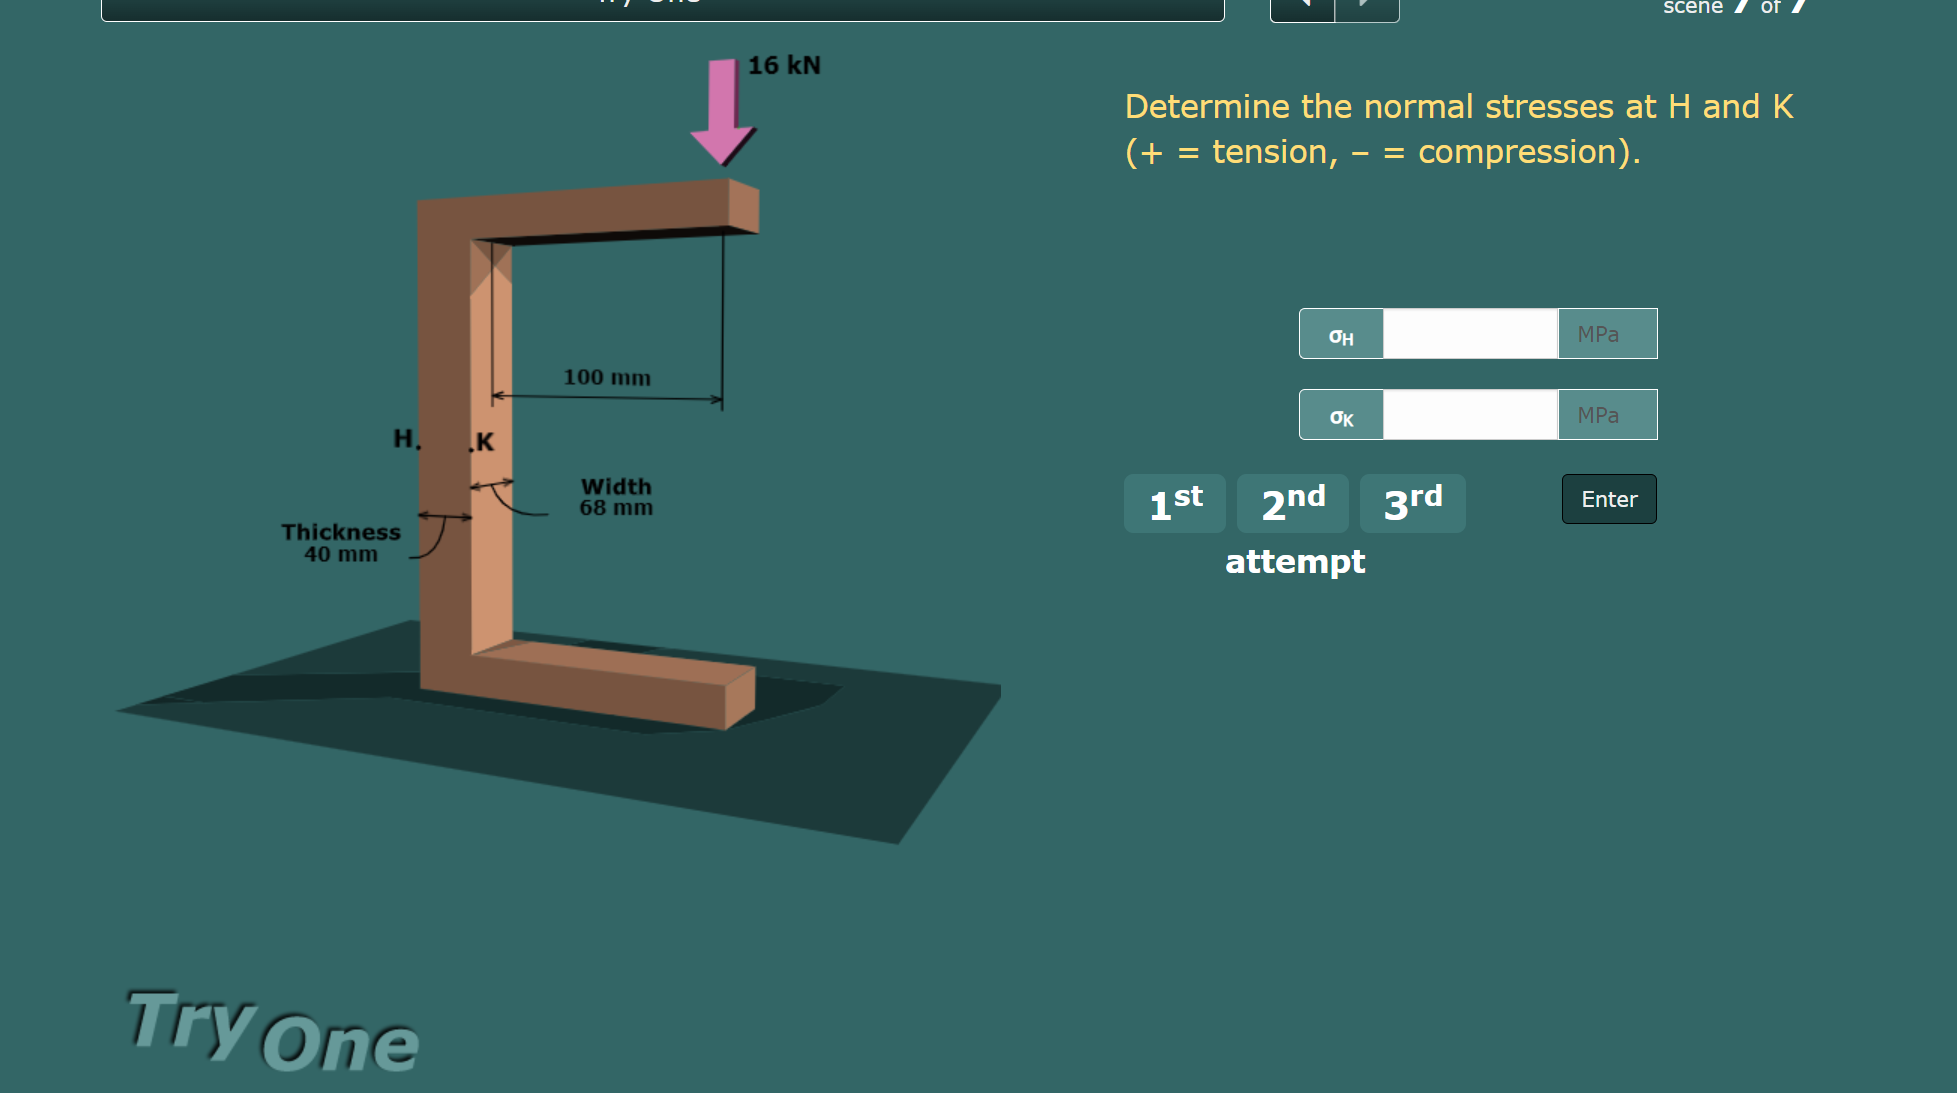Image resolution: width=1957 pixels, height=1093 pixels.
Task: Click MPa unit beside σK field
Action: 1607,415
